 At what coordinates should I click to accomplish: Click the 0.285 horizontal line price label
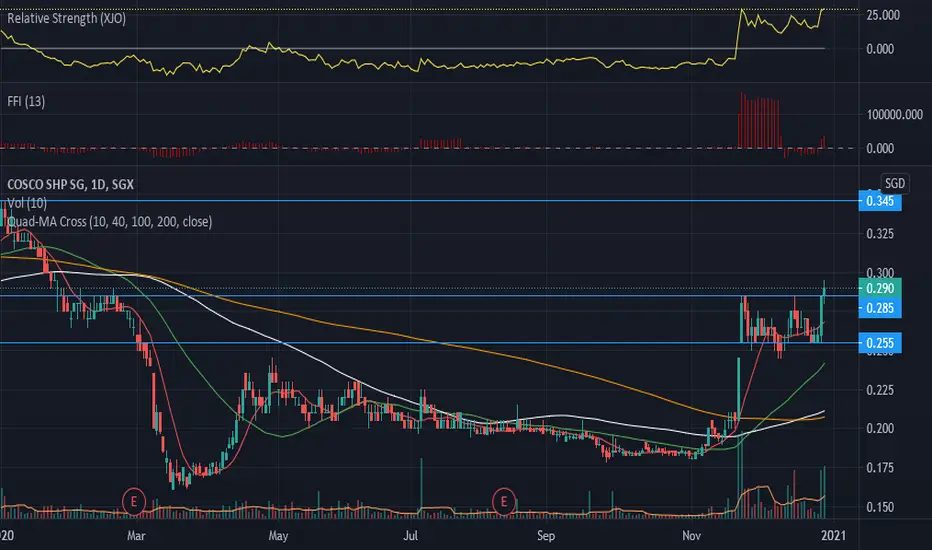tap(880, 308)
